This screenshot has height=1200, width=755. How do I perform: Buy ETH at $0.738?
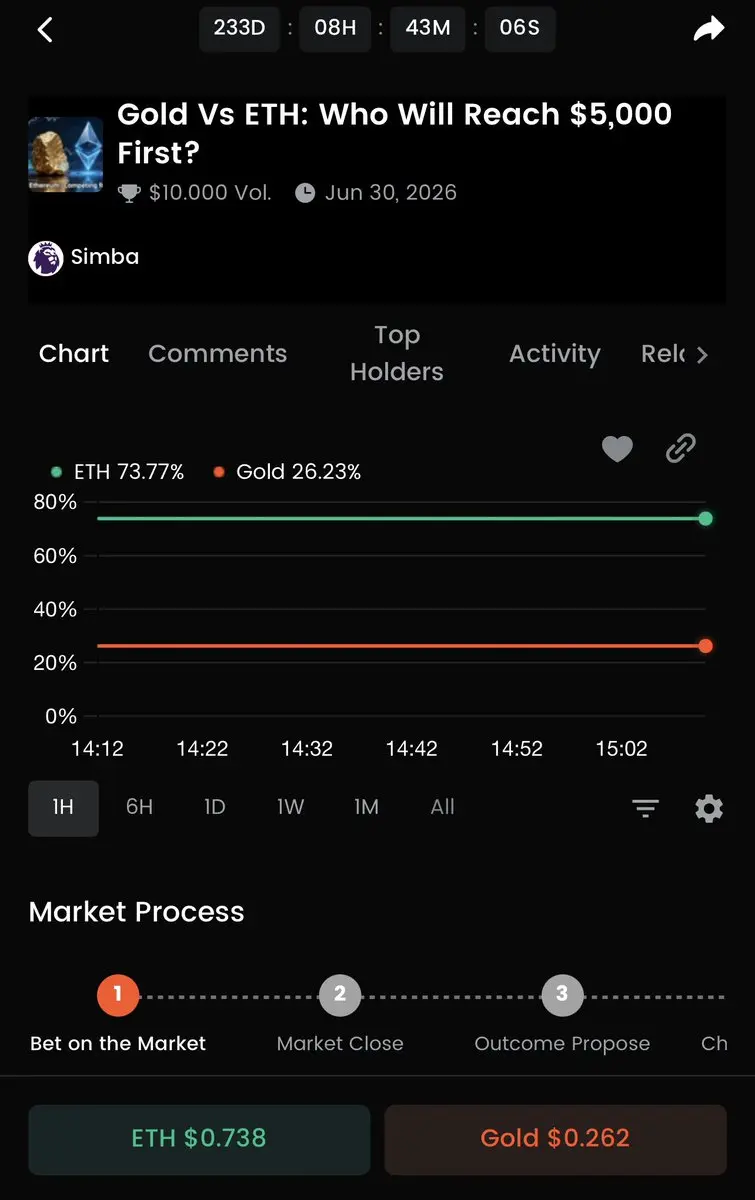coord(199,1138)
